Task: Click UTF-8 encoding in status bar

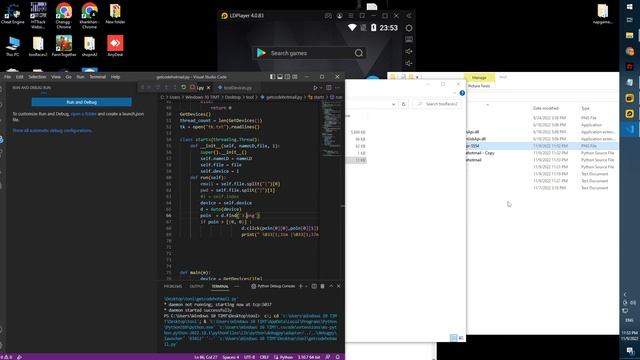Action: coord(249,357)
